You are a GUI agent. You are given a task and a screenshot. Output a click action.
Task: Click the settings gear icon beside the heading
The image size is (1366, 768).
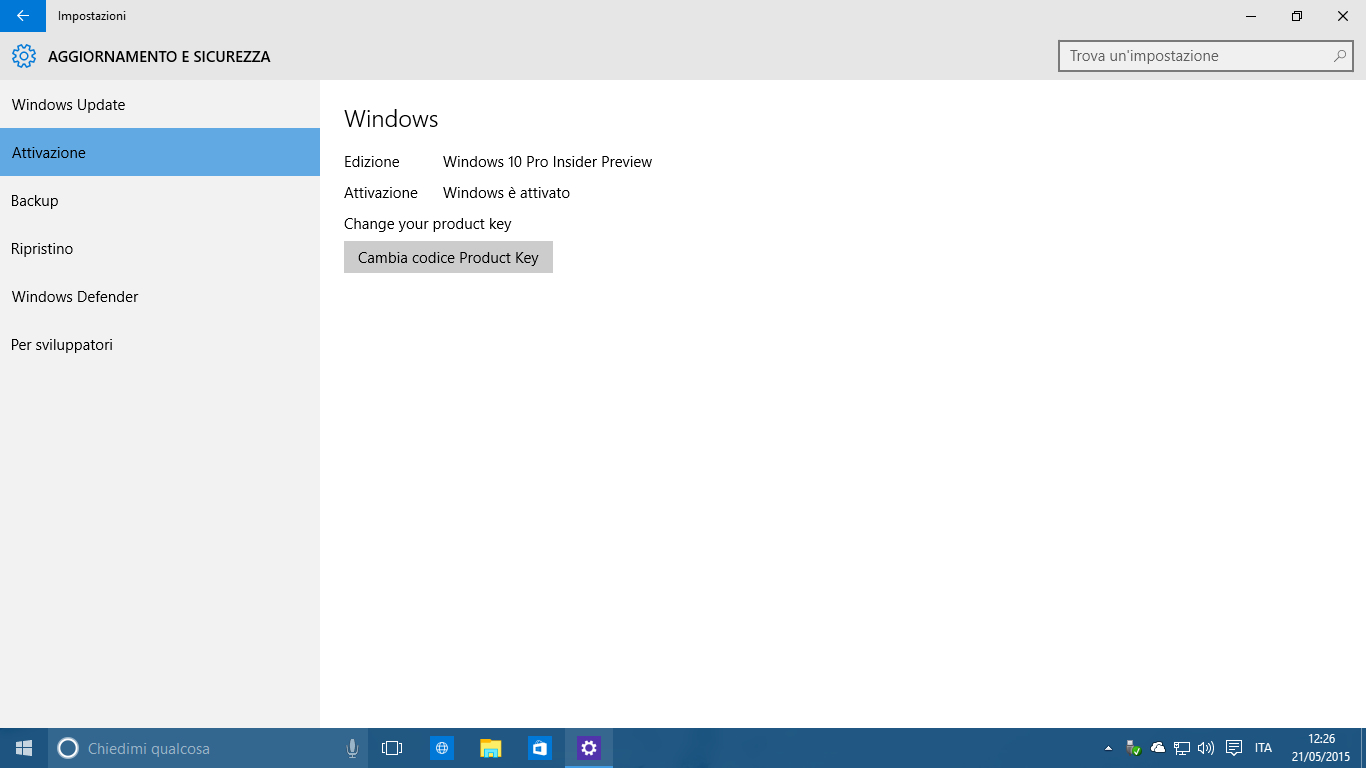coord(24,57)
